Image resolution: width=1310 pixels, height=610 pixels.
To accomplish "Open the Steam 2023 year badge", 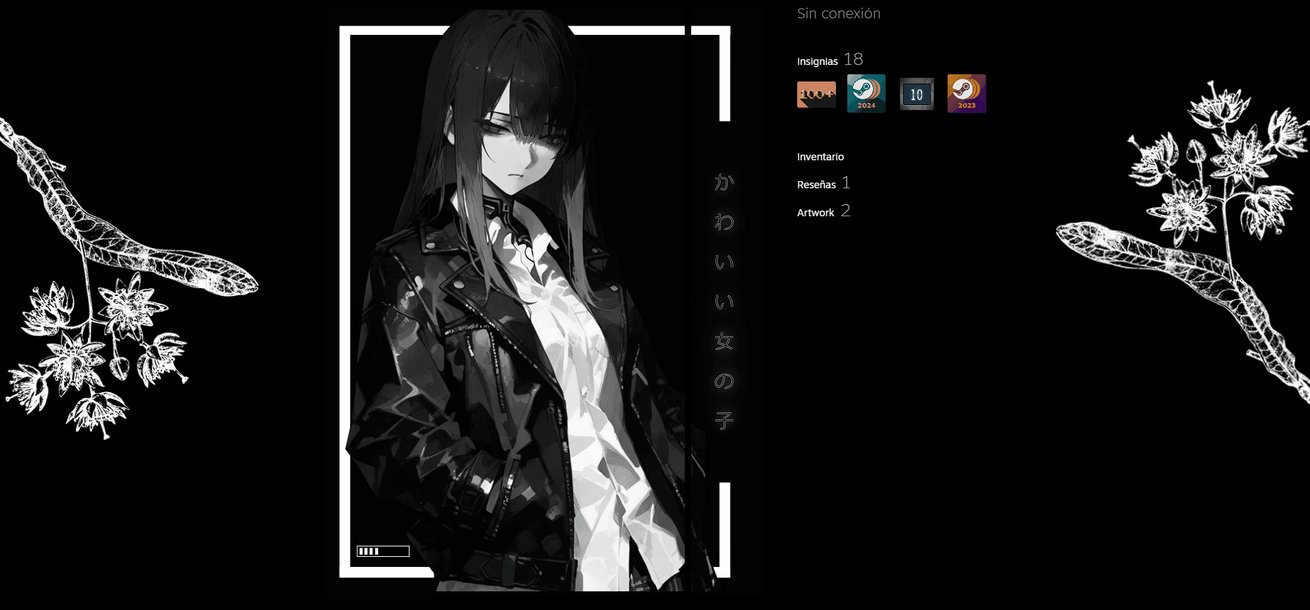I will coord(966,93).
